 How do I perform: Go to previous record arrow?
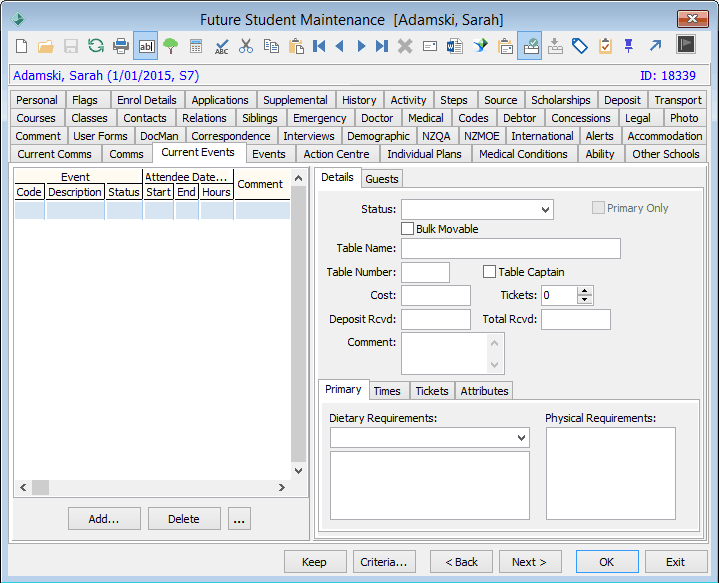[340, 46]
